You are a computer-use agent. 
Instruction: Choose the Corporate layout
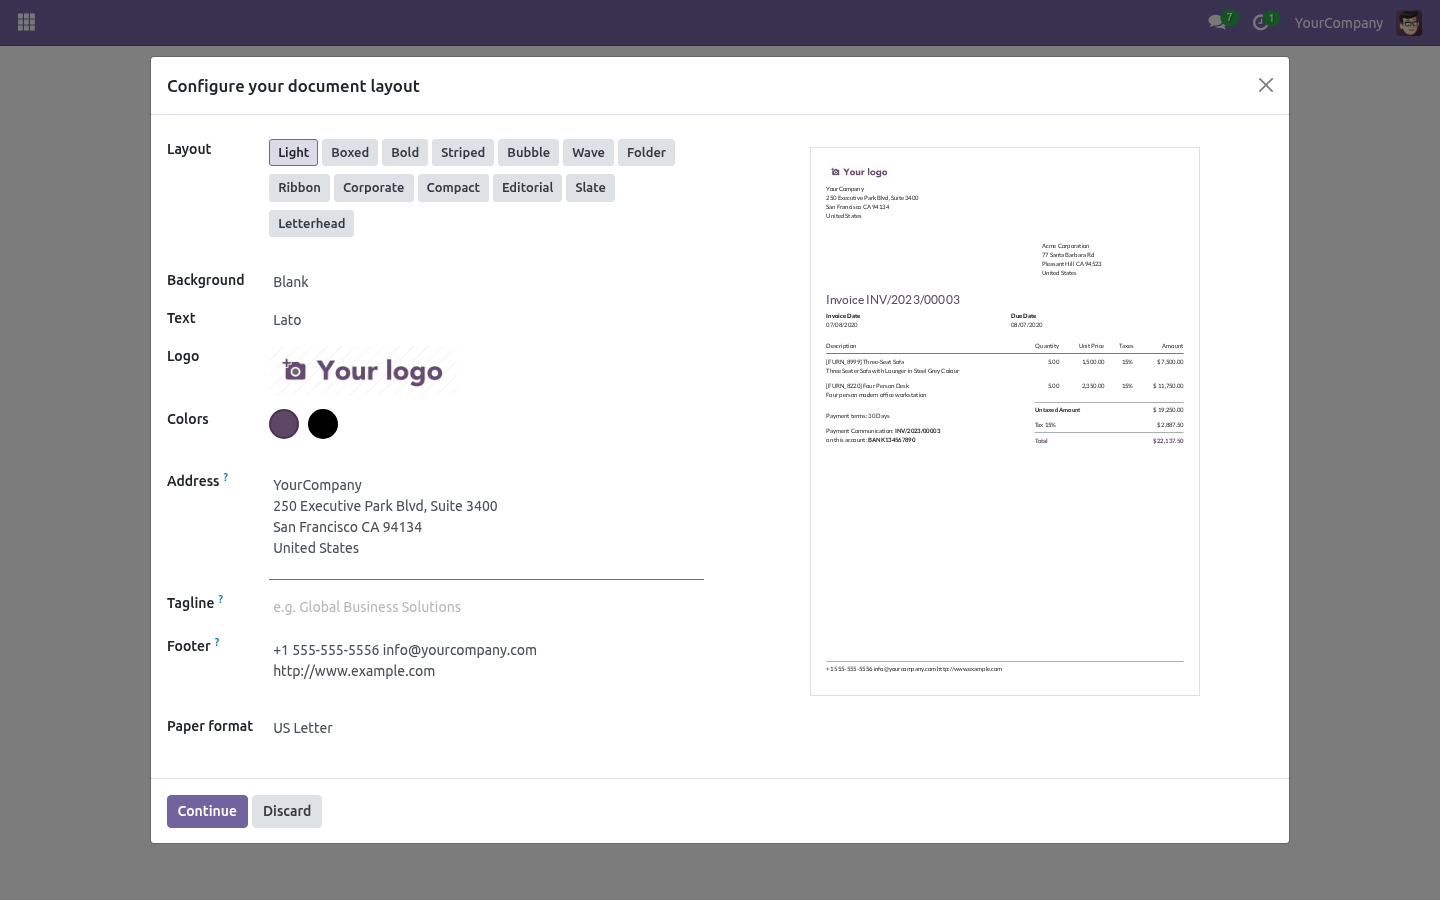pos(373,187)
